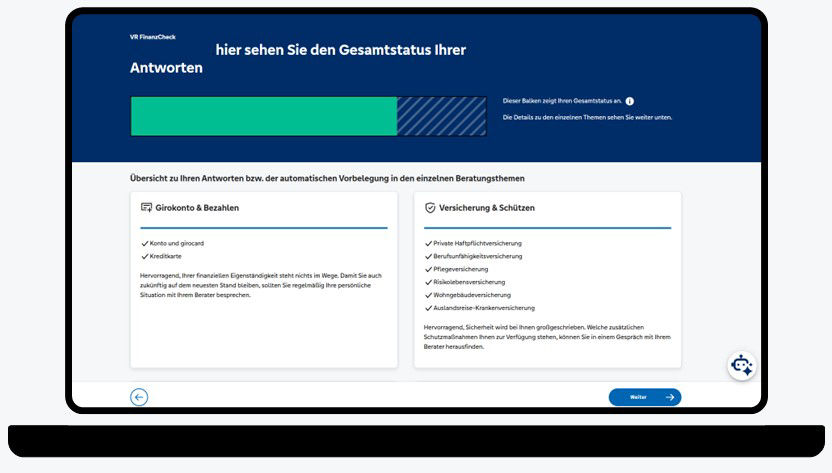Click the checkmark next to Berufsunfähigkeitsversicherung
832x473 pixels.
[428, 256]
